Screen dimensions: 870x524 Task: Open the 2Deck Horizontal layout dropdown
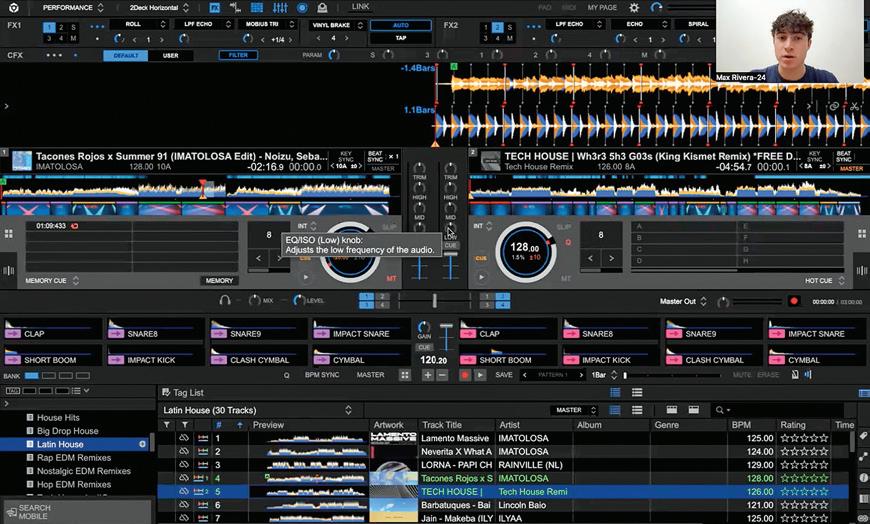158,7
